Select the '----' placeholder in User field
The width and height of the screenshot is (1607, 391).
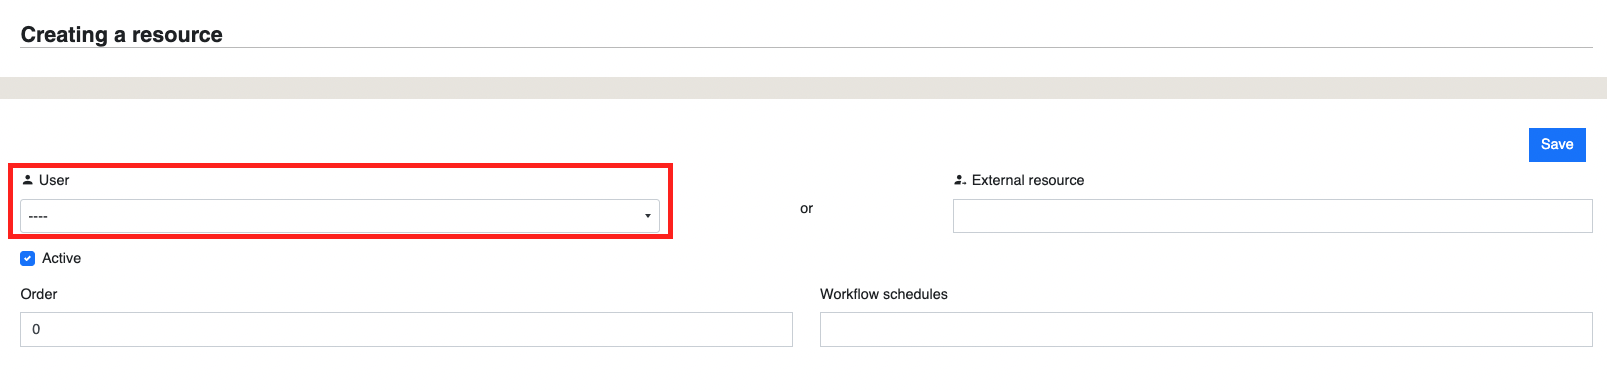[x=38, y=216]
